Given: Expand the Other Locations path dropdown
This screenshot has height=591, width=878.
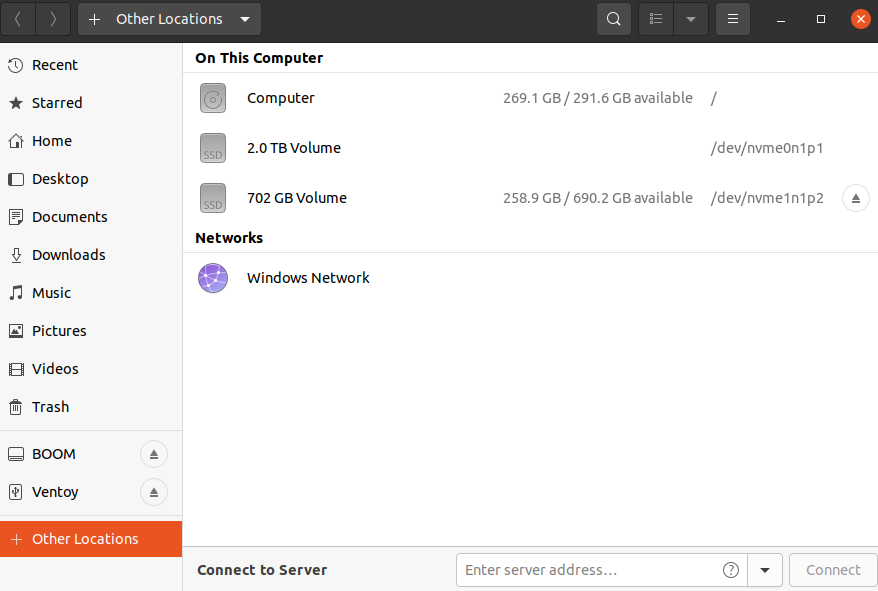Looking at the screenshot, I should pyautogui.click(x=245, y=19).
